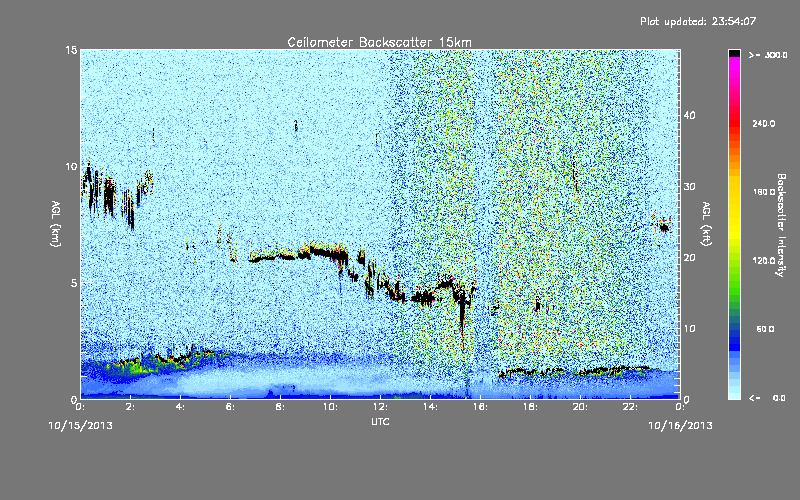This screenshot has height=500, width=800.
Task: Click the 10: hour tick label
Action: tap(330, 407)
